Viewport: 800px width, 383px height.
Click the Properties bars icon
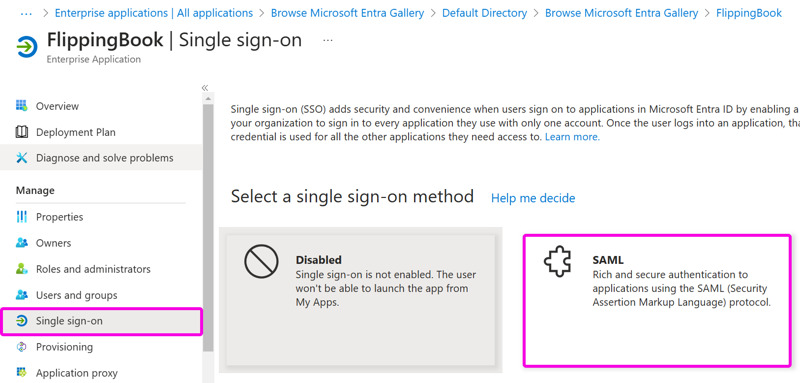coord(21,217)
